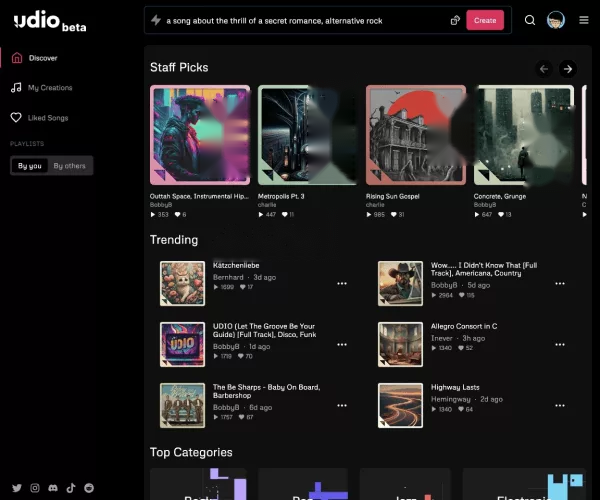Viewport: 600px width, 500px height.
Task: Open options for Kätzchenliebe
Action: coord(342,283)
